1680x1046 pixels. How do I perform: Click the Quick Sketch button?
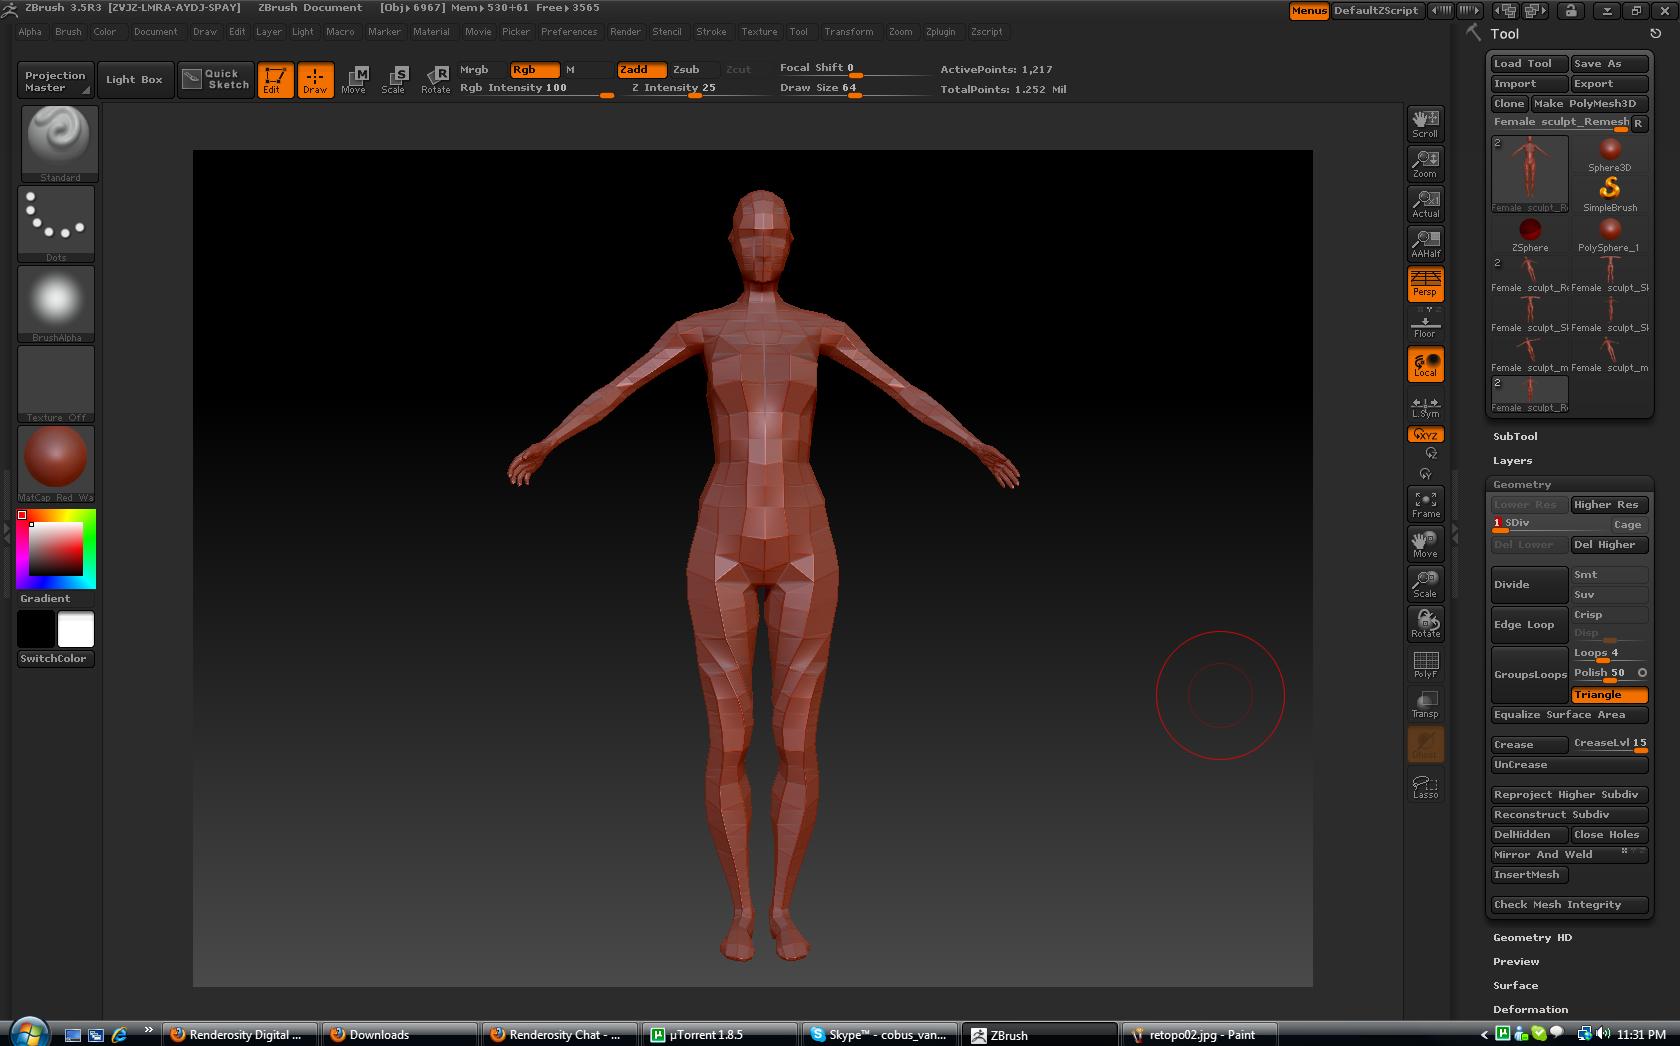pyautogui.click(x=215, y=80)
